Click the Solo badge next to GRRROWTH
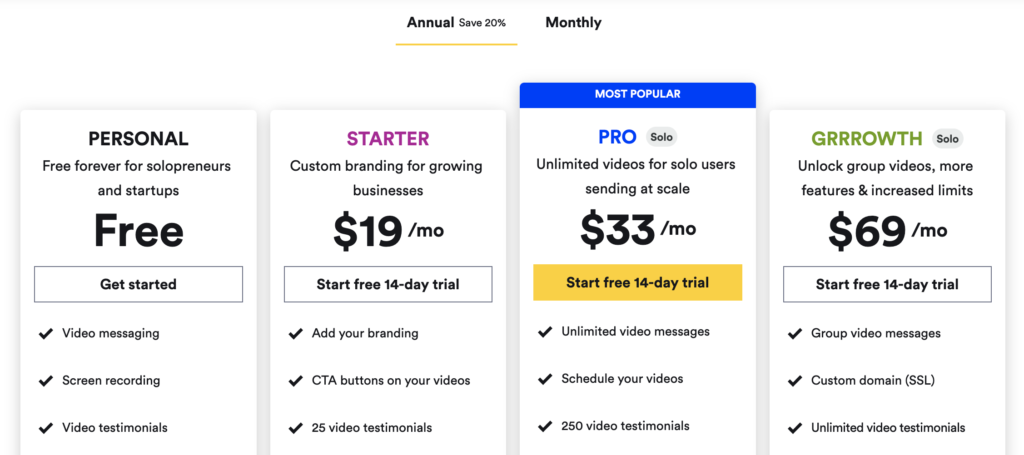The width and height of the screenshot is (1024, 455). tap(948, 138)
